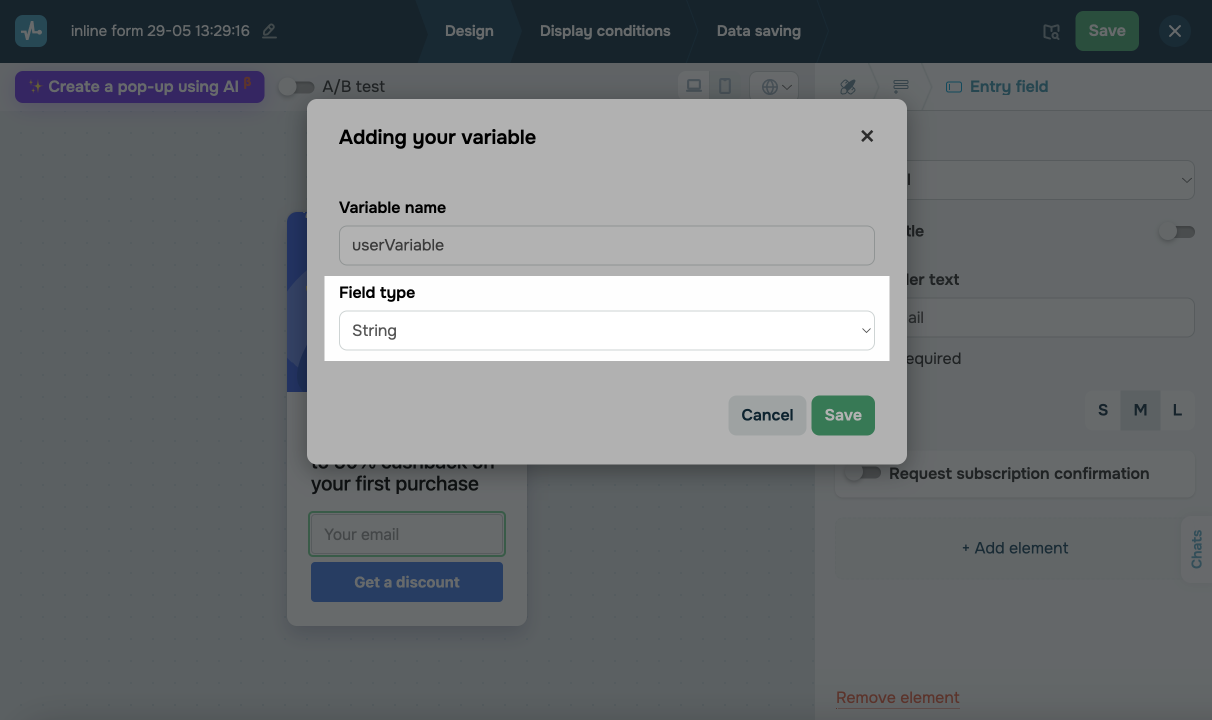Click the pencil icon to rename form
Screen dimensions: 1212x720
(x=269, y=31)
